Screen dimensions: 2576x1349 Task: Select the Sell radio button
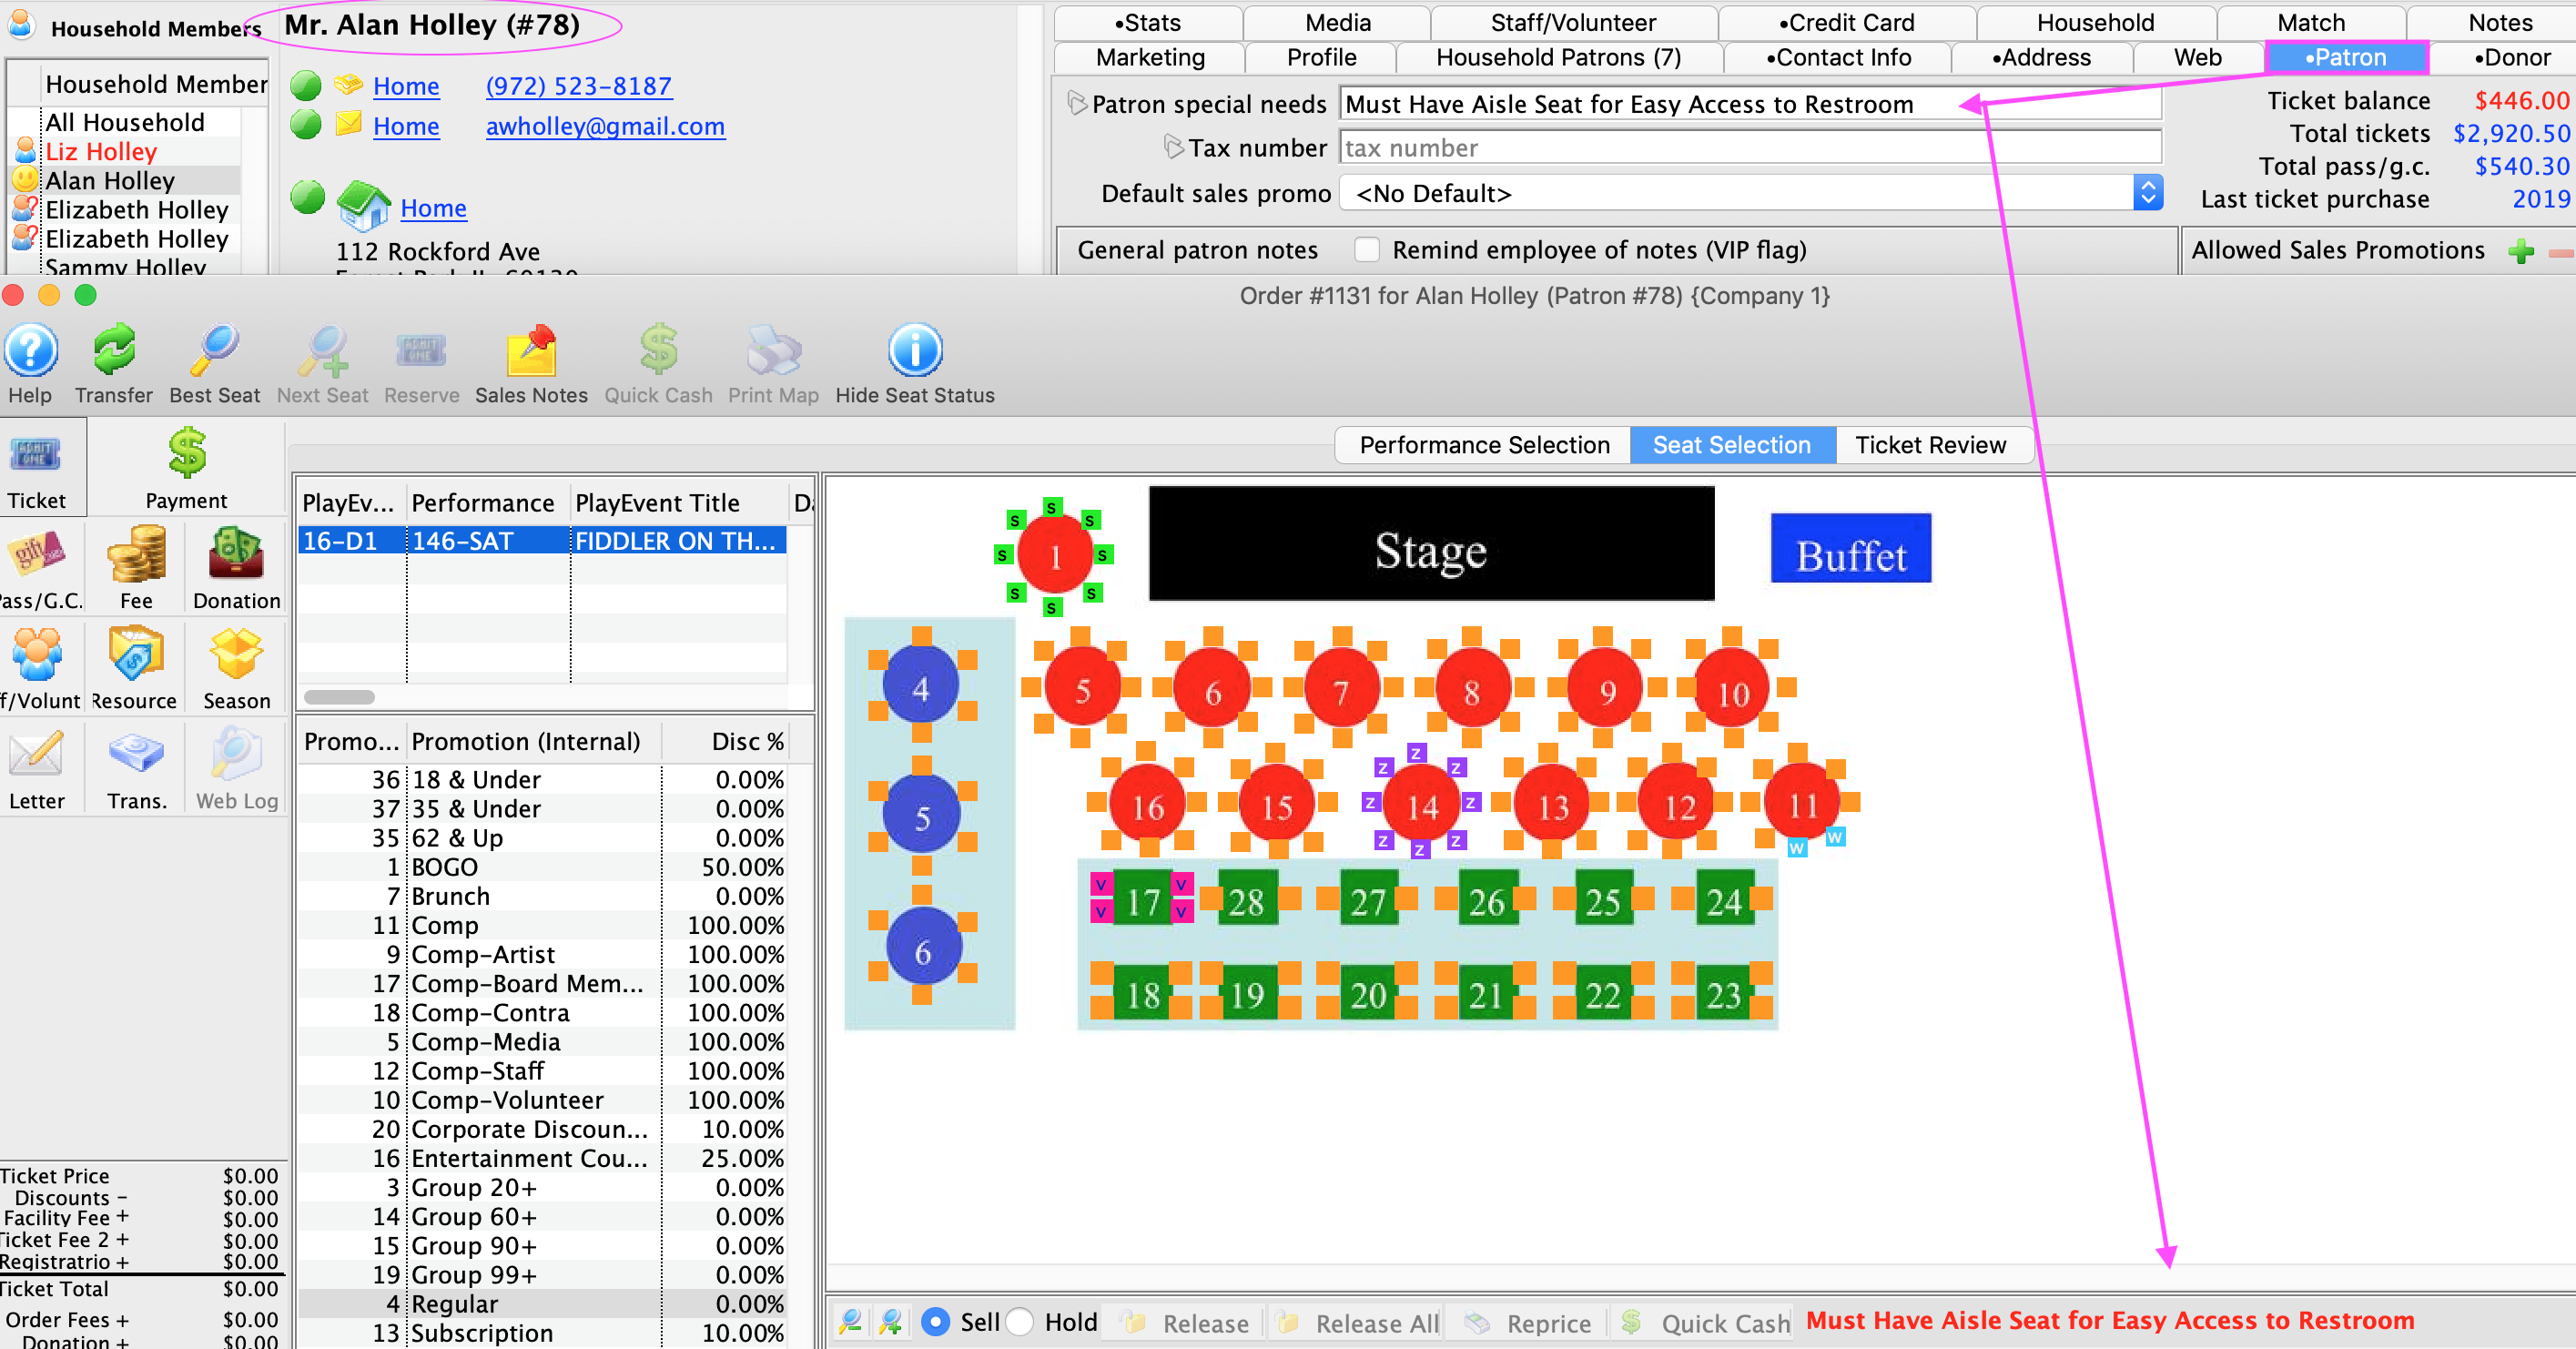[935, 1322]
